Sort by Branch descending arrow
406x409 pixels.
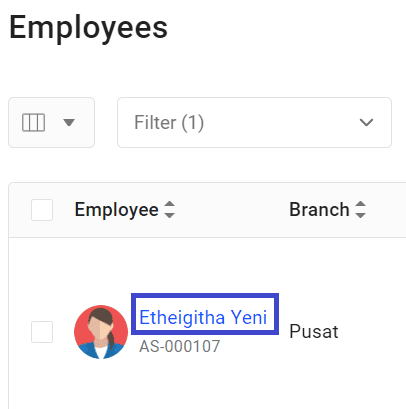point(361,215)
